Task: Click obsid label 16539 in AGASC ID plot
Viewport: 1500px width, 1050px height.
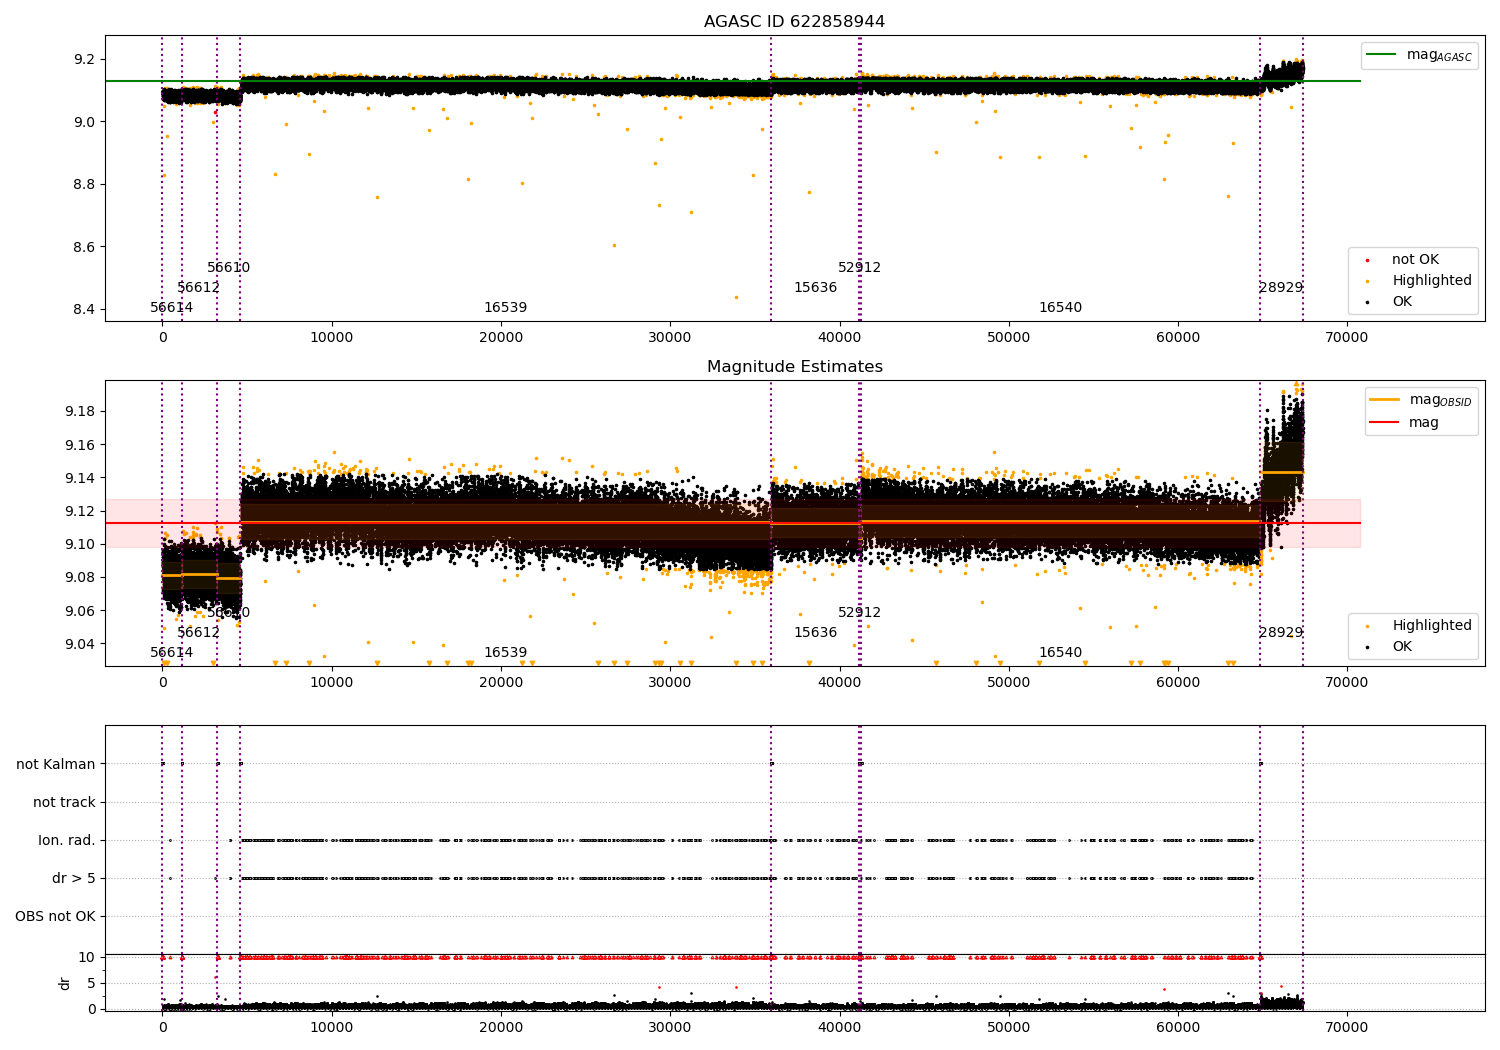Action: coord(506,308)
